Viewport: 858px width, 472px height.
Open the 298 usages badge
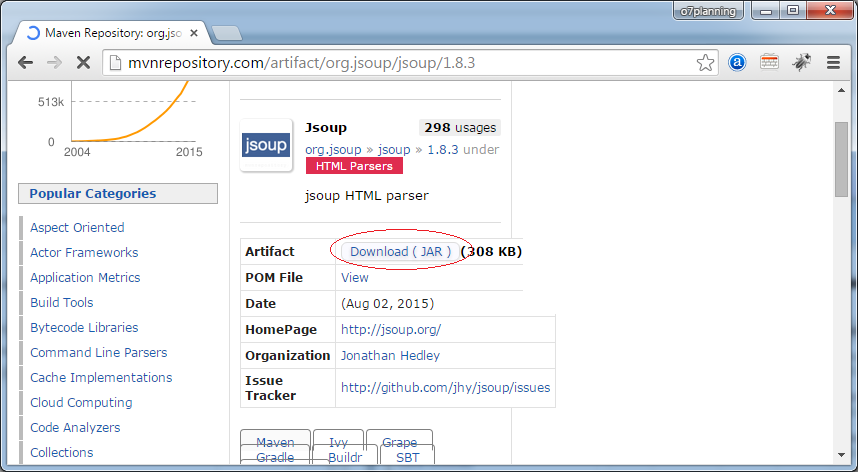click(460, 127)
